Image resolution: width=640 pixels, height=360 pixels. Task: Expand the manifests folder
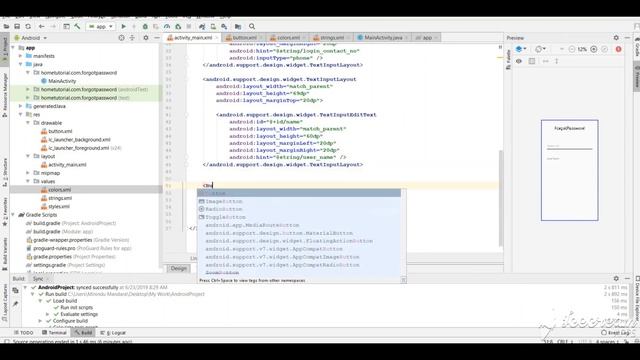[20, 56]
